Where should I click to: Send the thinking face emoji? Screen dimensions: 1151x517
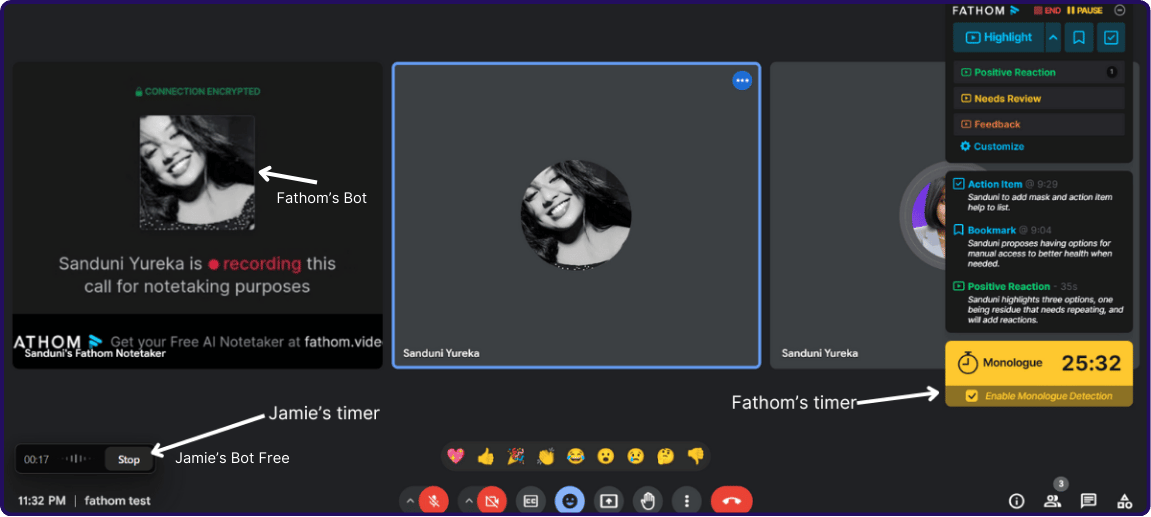click(665, 456)
